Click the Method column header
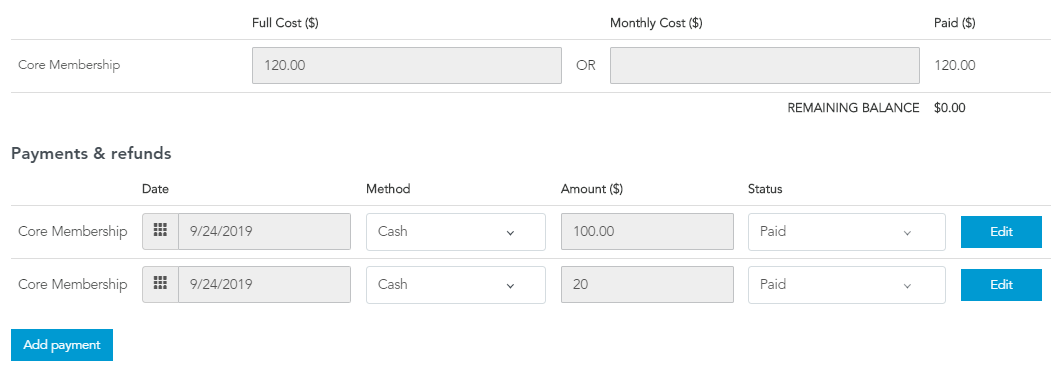Viewport: 1062px width, 377px height. coord(388,189)
